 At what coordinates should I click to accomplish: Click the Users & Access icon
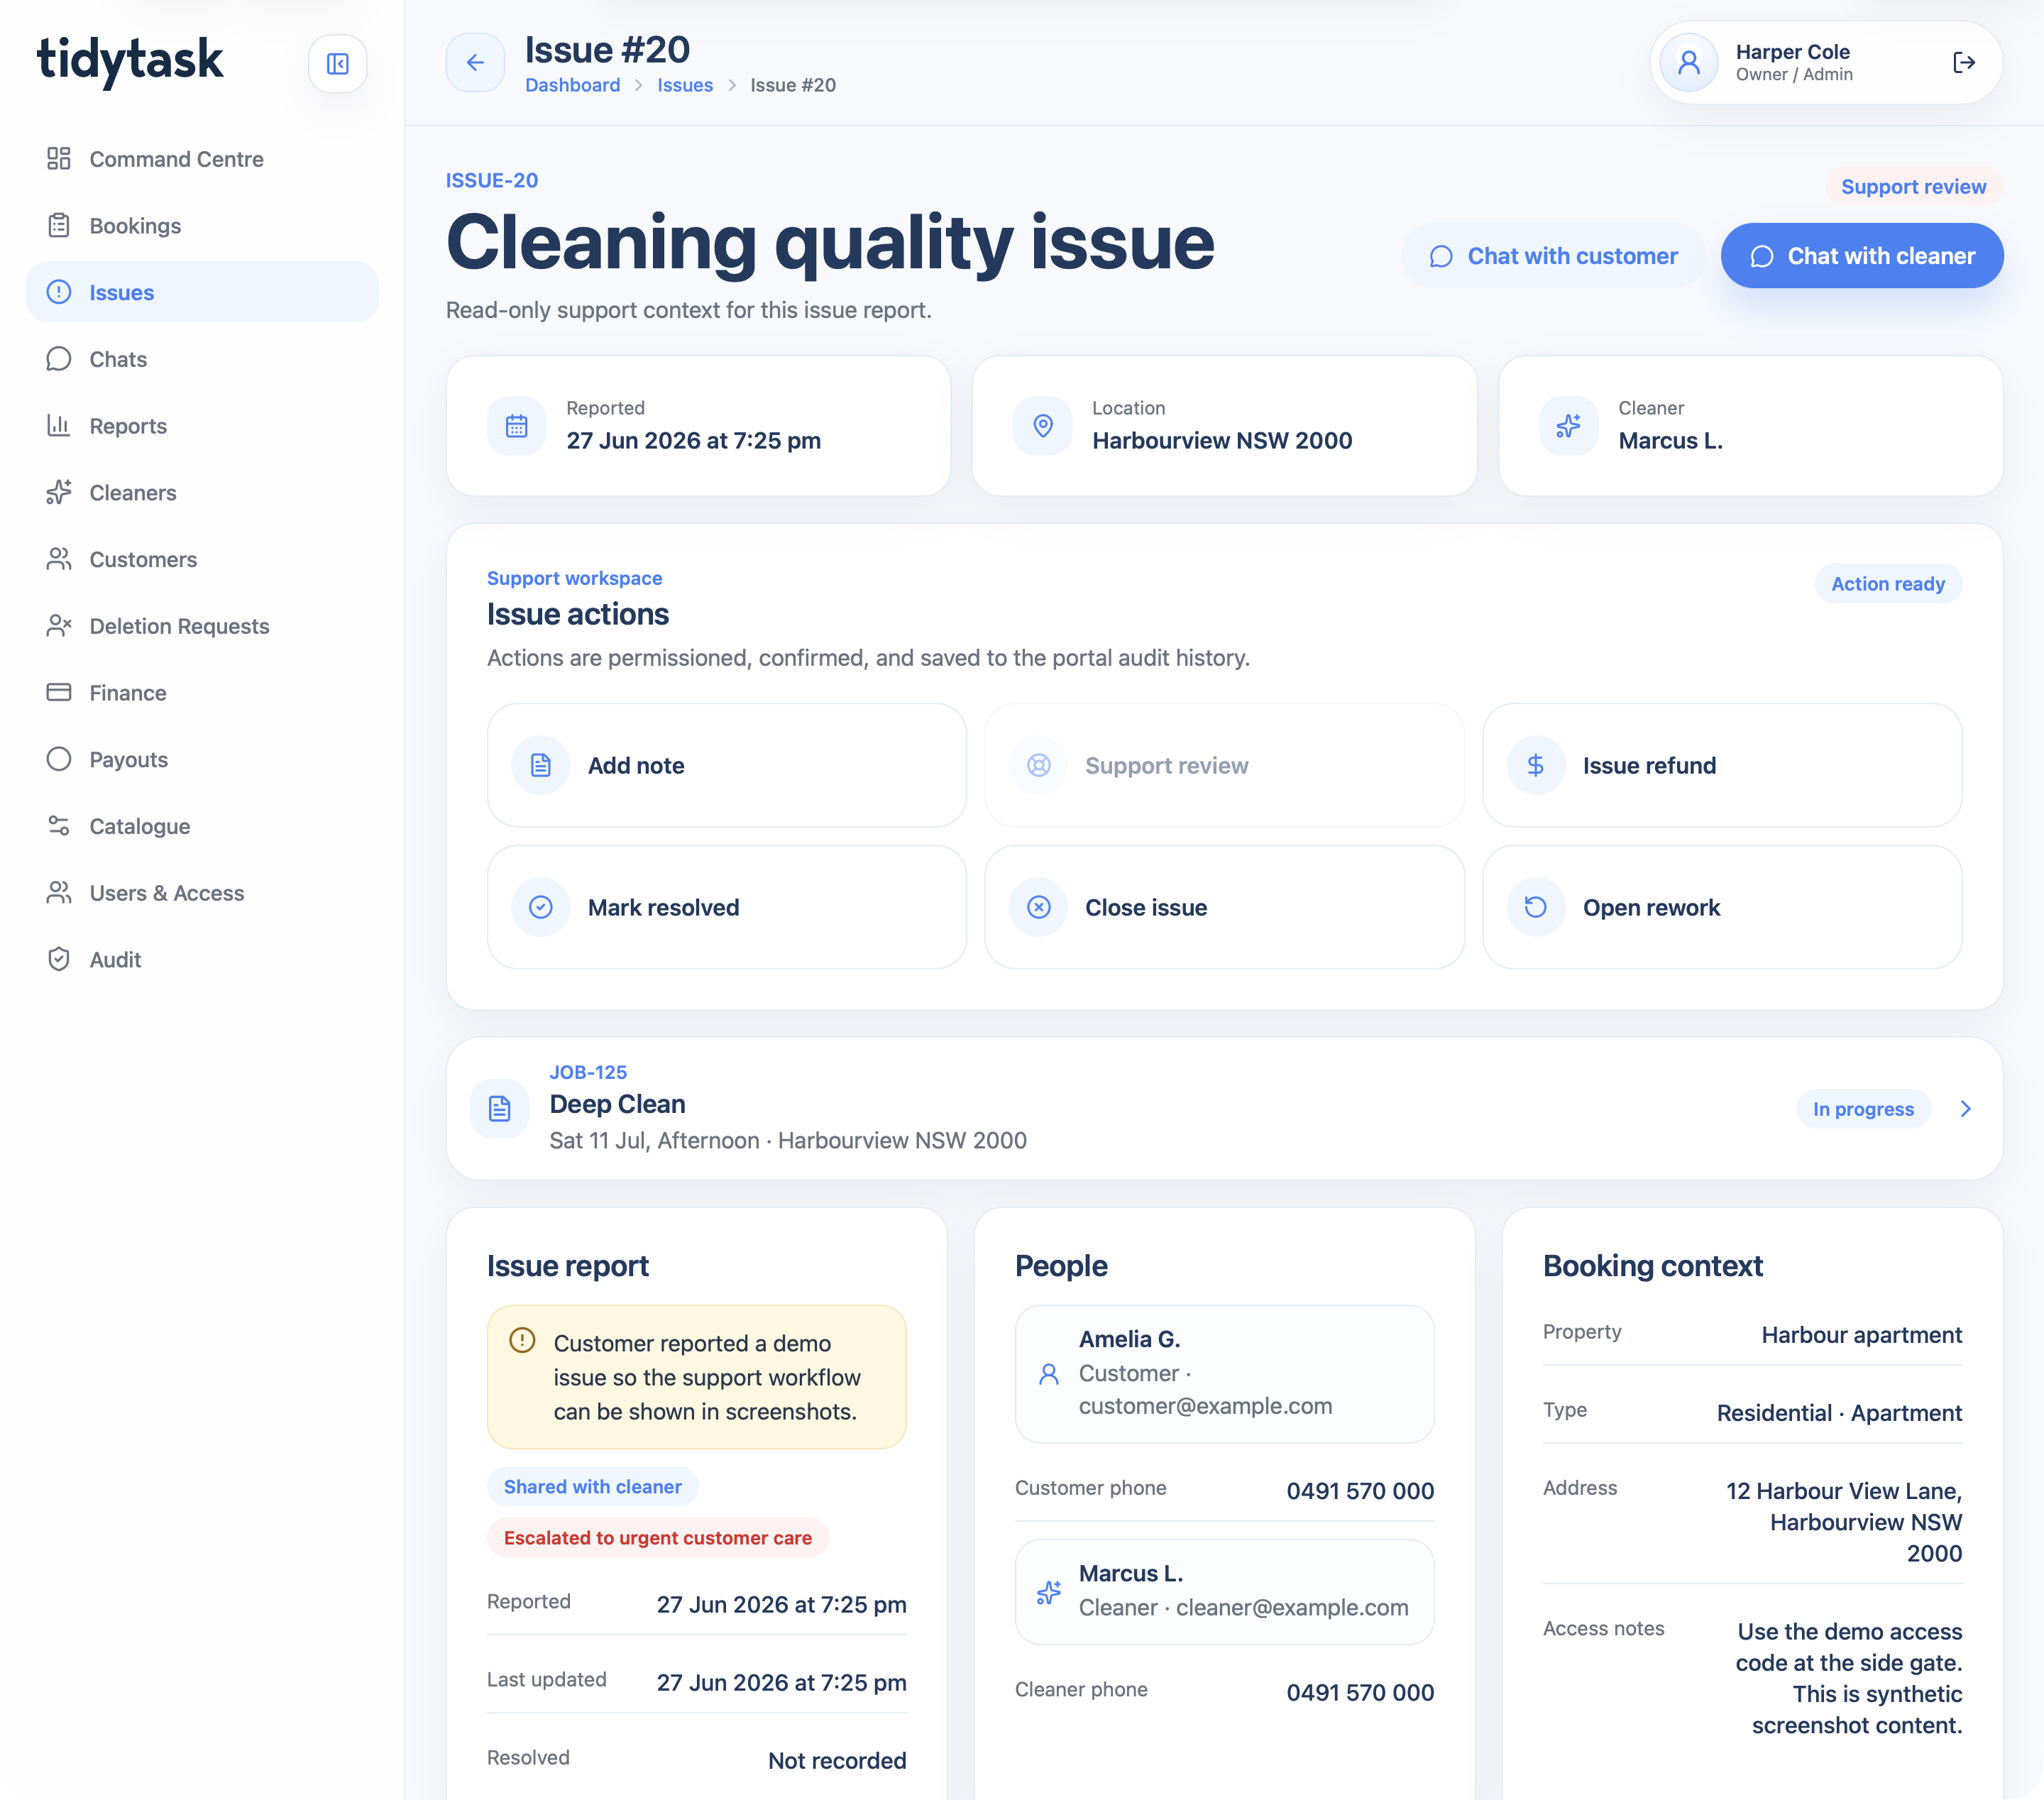59,893
